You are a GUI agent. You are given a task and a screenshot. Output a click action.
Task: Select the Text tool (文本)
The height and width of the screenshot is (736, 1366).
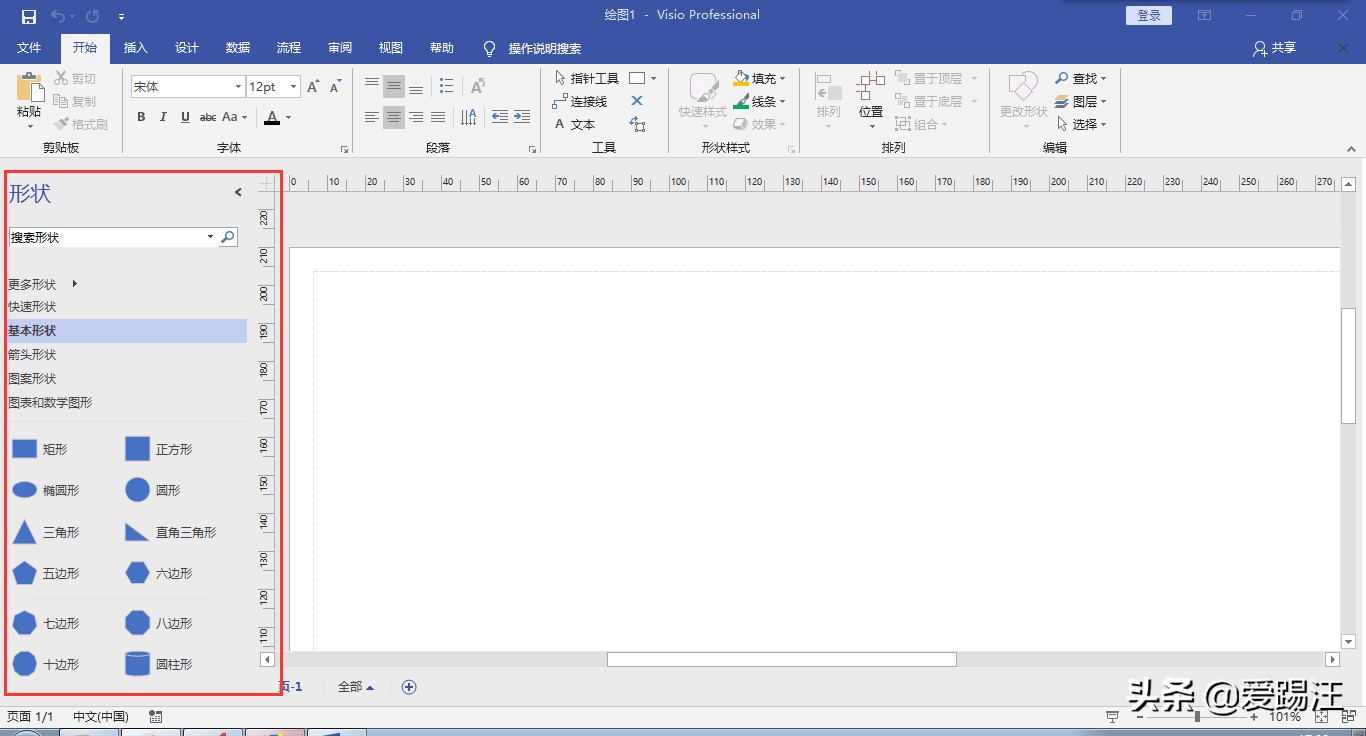(x=575, y=124)
